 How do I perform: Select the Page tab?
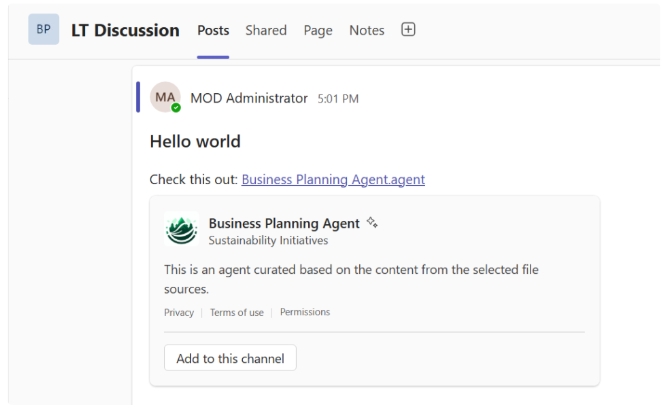tap(318, 31)
